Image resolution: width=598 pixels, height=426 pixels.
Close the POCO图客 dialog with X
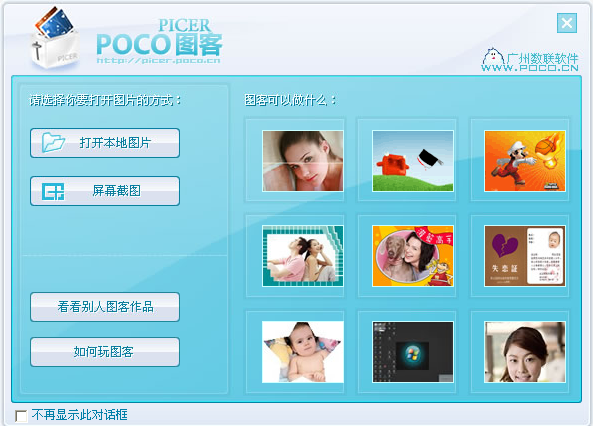[567, 23]
